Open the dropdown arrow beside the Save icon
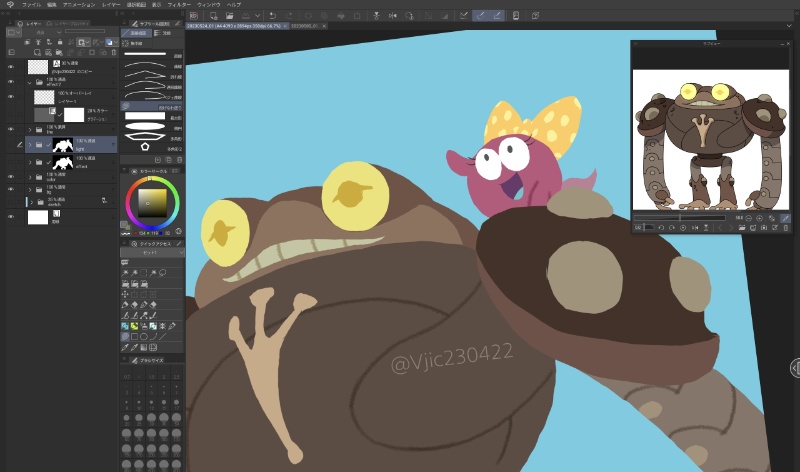Screen dimensions: 800x472 tap(257, 16)
